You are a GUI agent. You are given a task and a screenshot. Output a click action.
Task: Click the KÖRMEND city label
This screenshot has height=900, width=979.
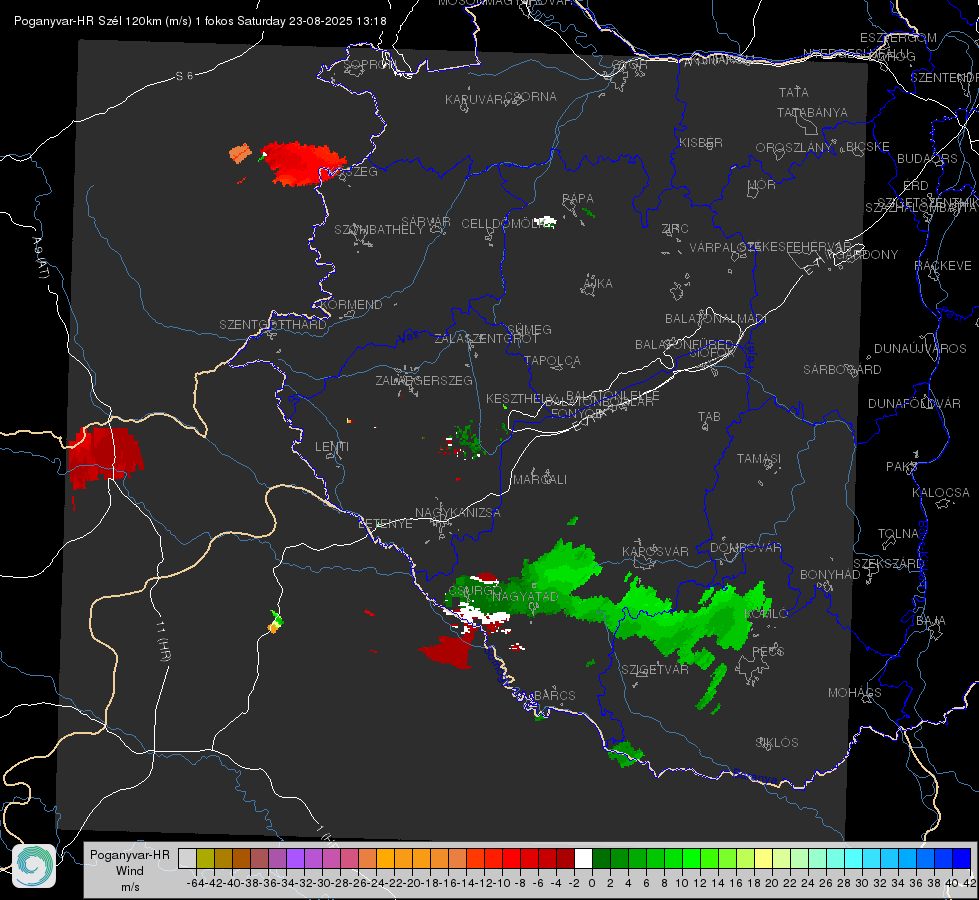(x=351, y=305)
